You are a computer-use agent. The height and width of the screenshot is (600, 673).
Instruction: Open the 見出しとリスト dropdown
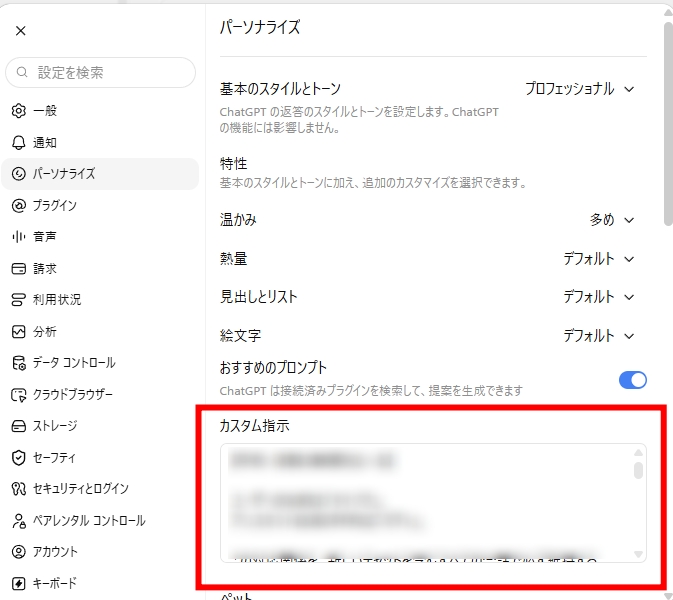pos(599,297)
